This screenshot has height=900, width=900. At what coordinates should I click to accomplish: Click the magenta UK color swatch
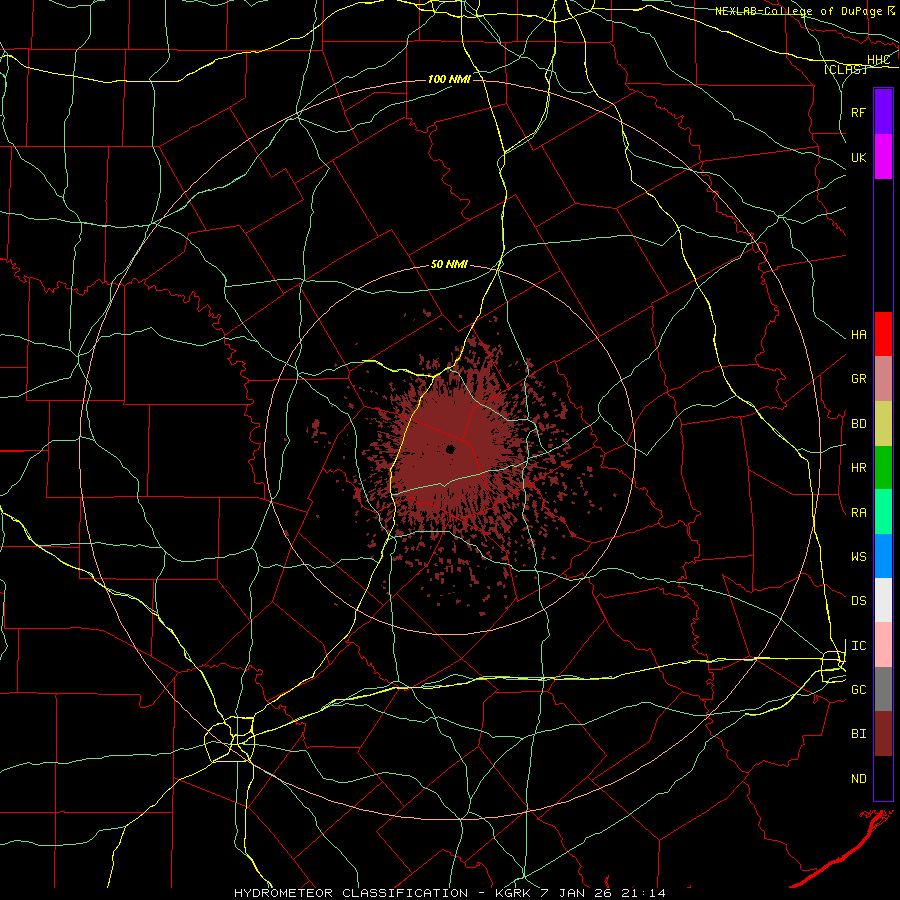[883, 157]
